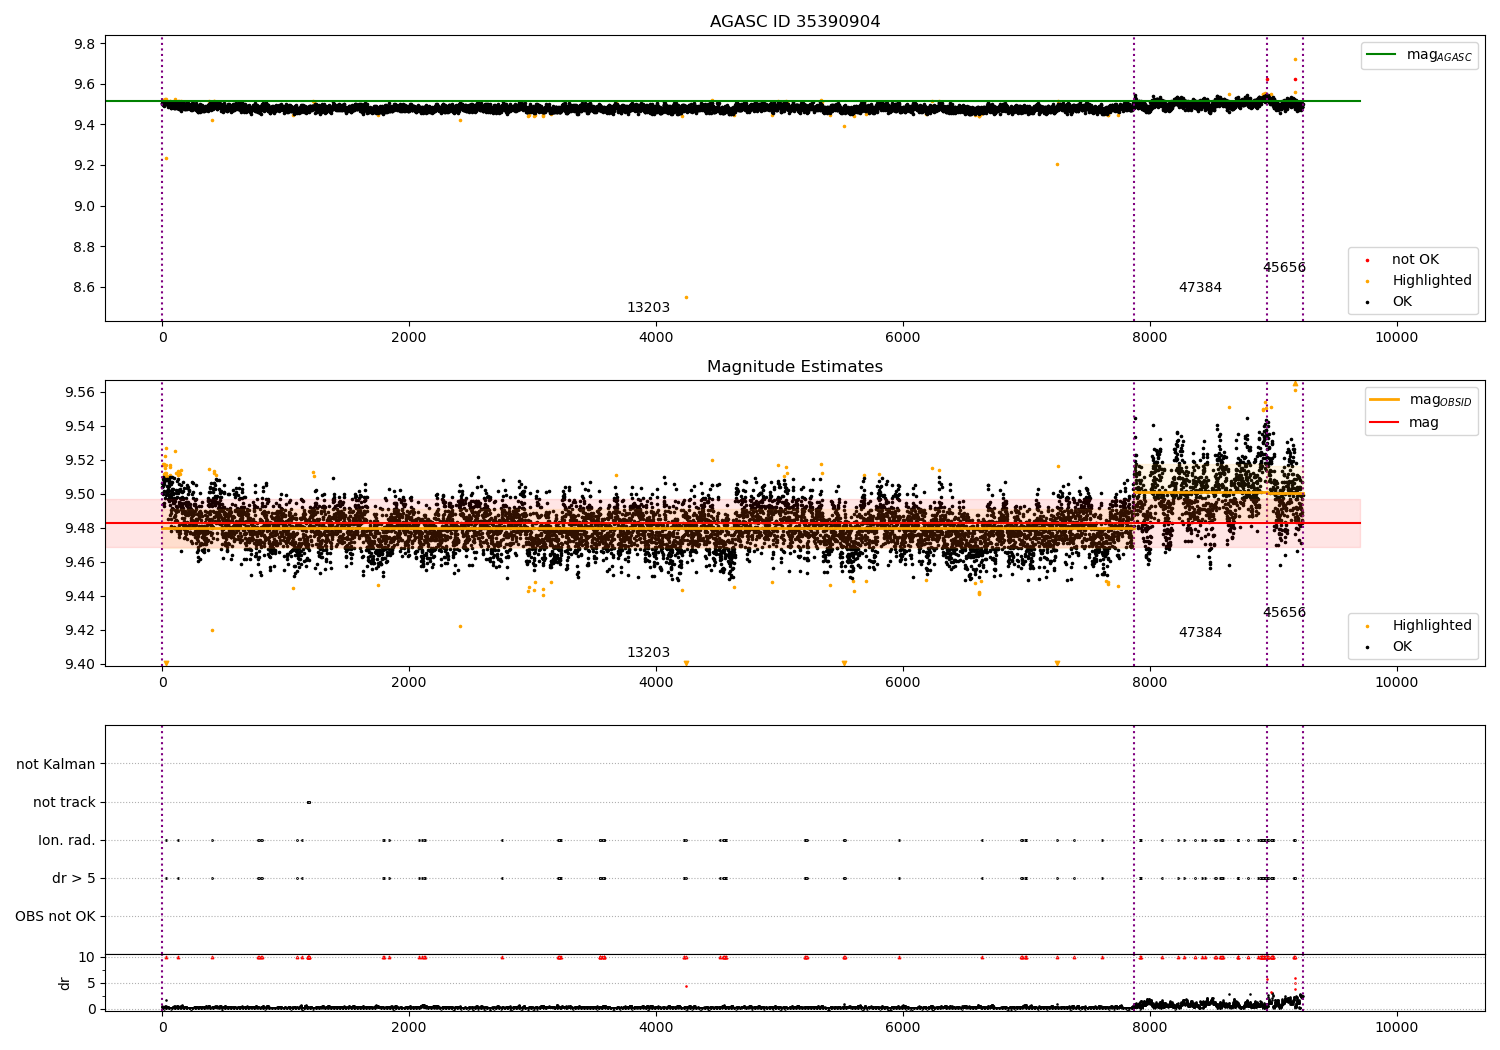This screenshot has height=1050, width=1500.
Task: Click the 13203 annotation in the top plot
Action: (648, 308)
